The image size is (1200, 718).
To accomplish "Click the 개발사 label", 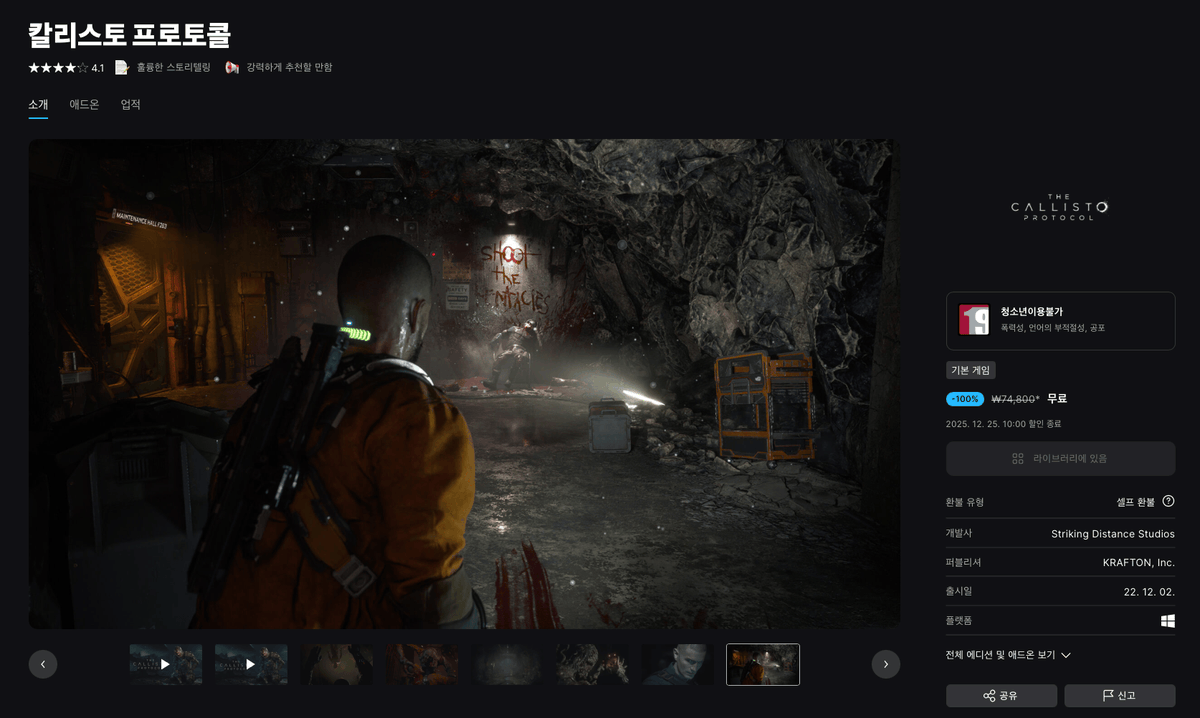I will 960,534.
